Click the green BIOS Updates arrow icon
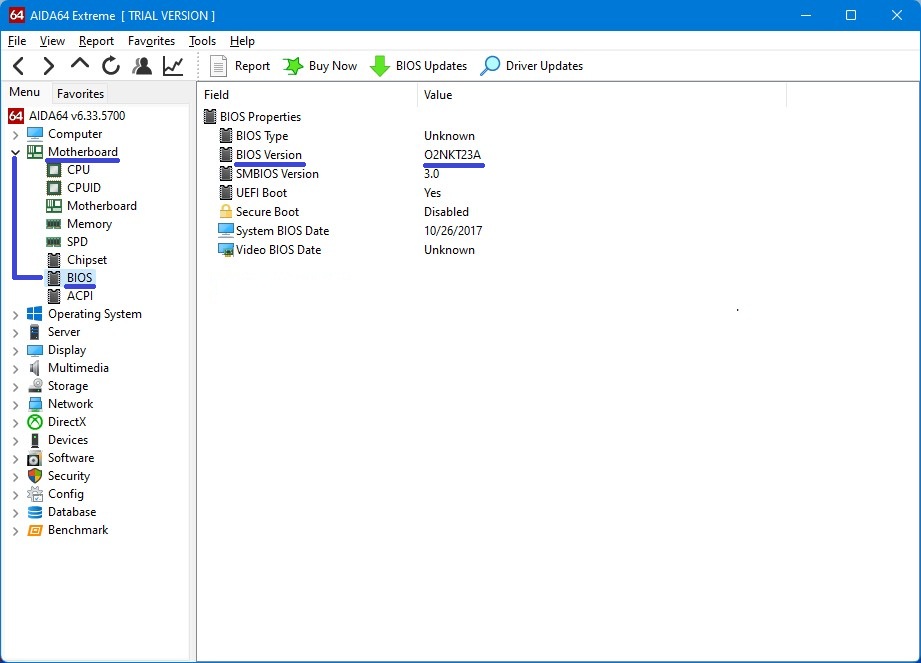The image size is (921, 663). pyautogui.click(x=380, y=66)
